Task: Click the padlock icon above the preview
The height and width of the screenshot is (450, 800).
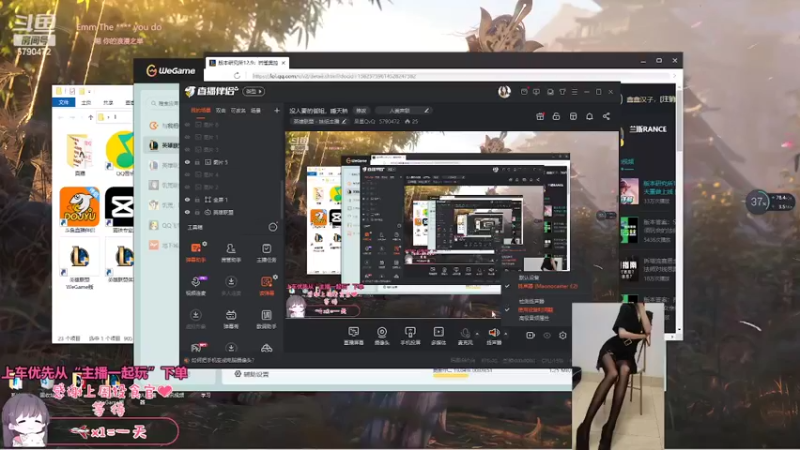Action: pyautogui.click(x=556, y=116)
